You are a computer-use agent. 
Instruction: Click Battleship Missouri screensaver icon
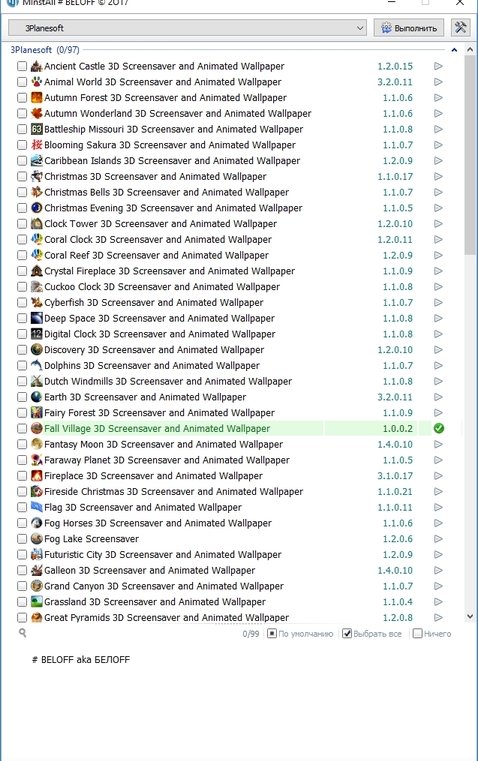tap(36, 129)
